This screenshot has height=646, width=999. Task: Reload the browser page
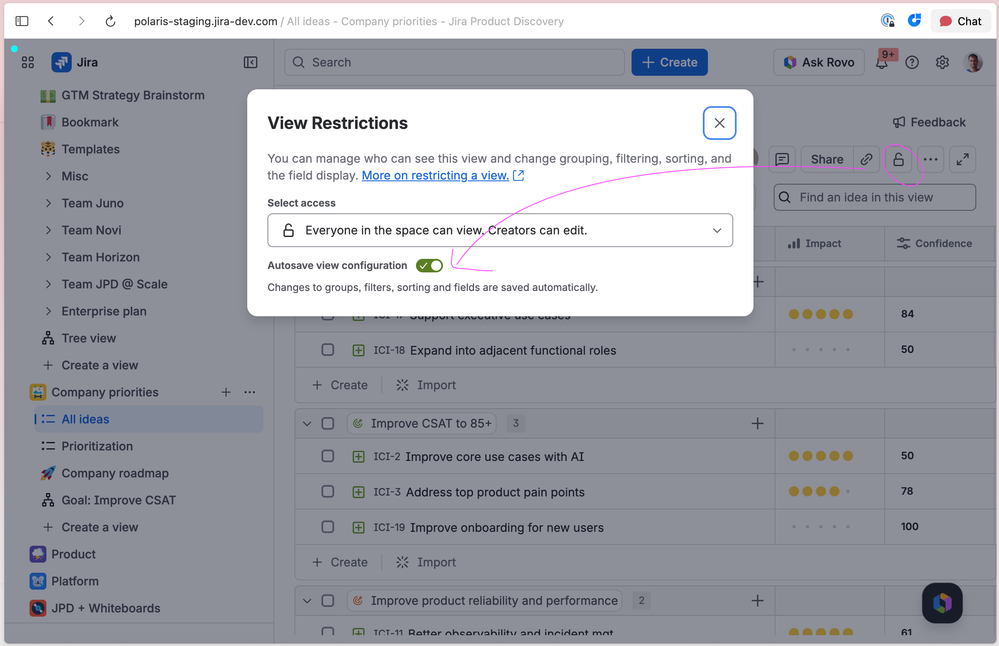tap(110, 21)
